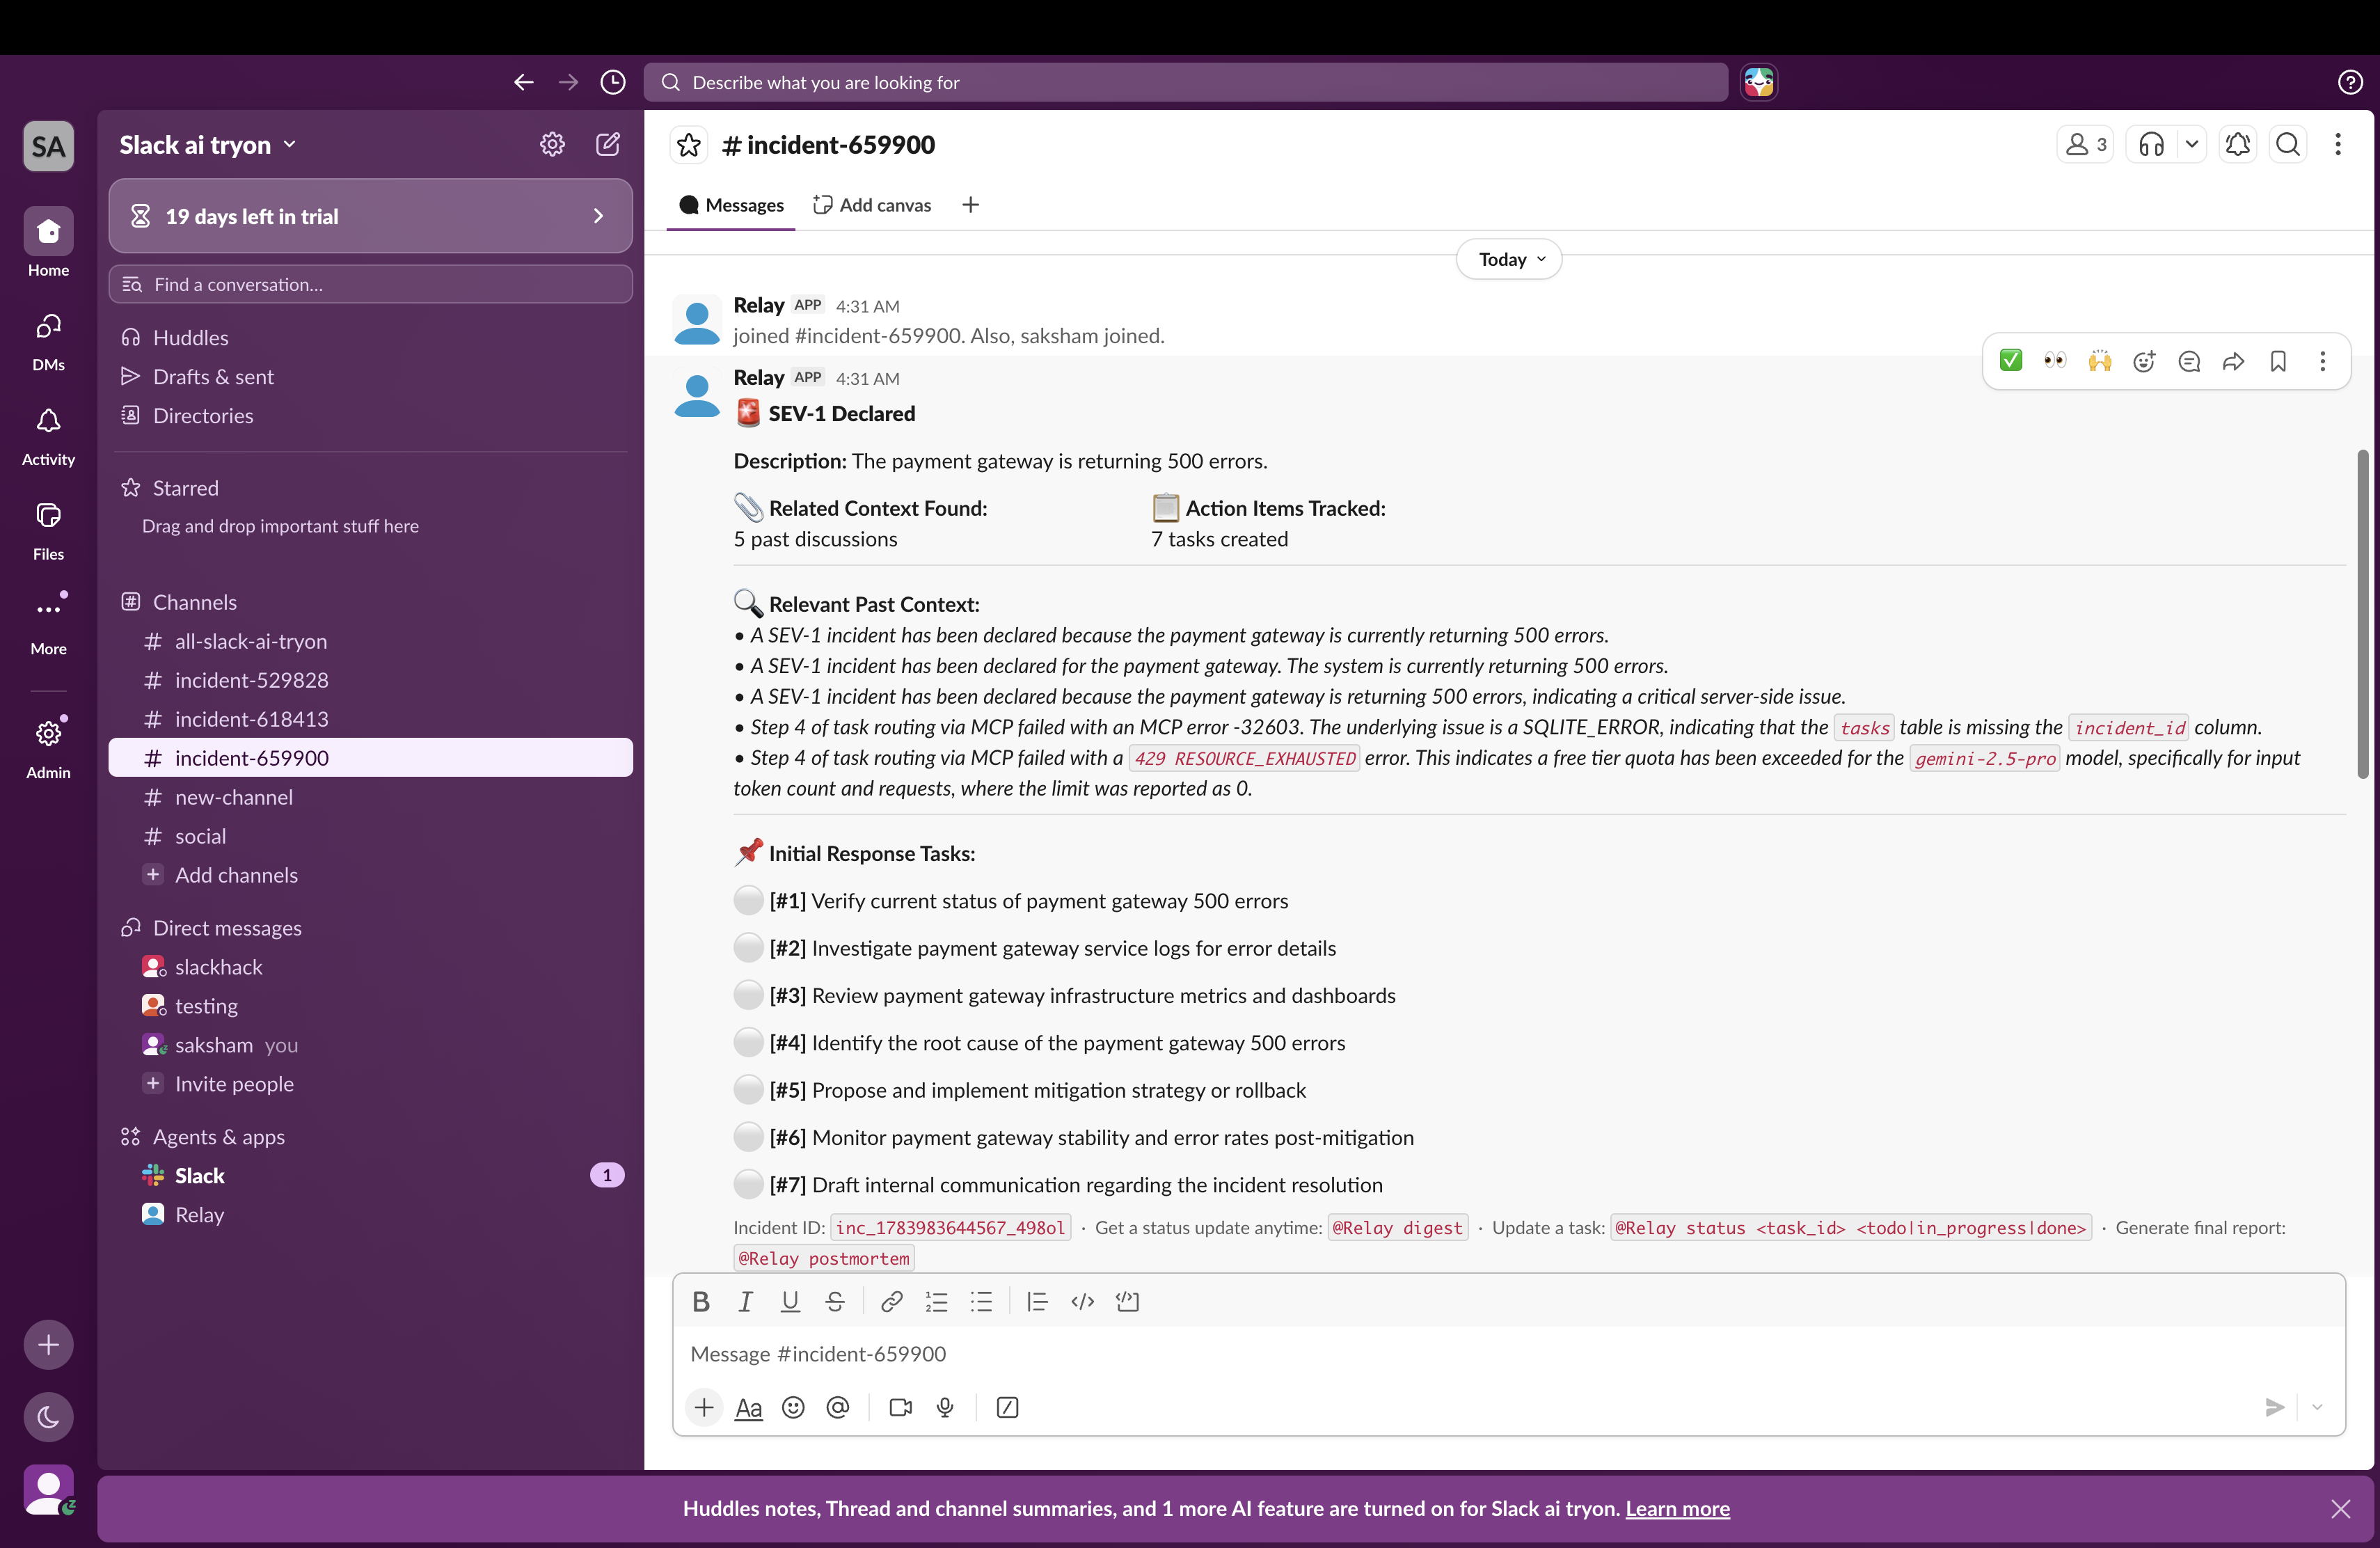2380x1548 pixels.
Task: Check off task #1 Verify current status
Action: click(748, 900)
